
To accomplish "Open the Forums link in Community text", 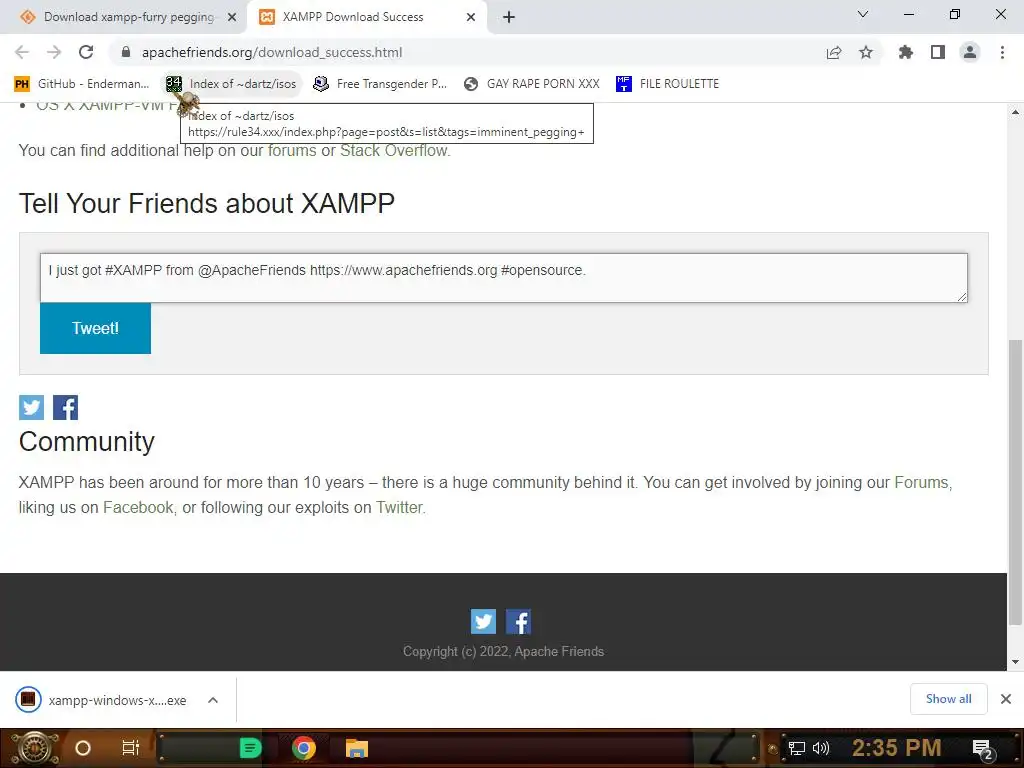I will tap(921, 483).
